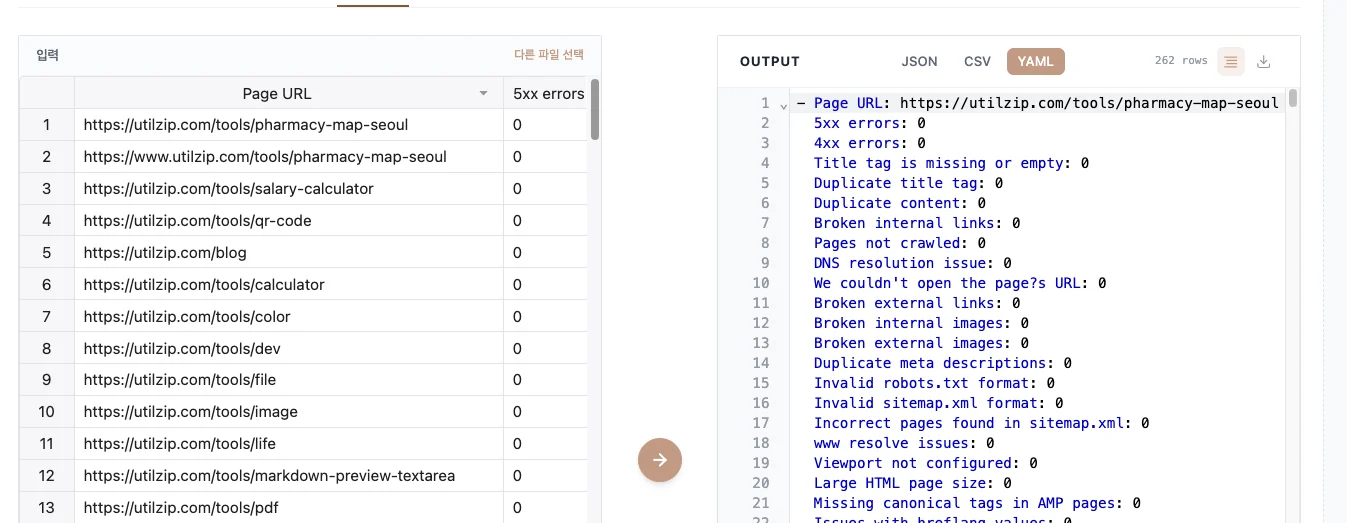Click YAML line 'Pages not crawled: 0'
The image size is (1347, 523).
[x=899, y=243]
